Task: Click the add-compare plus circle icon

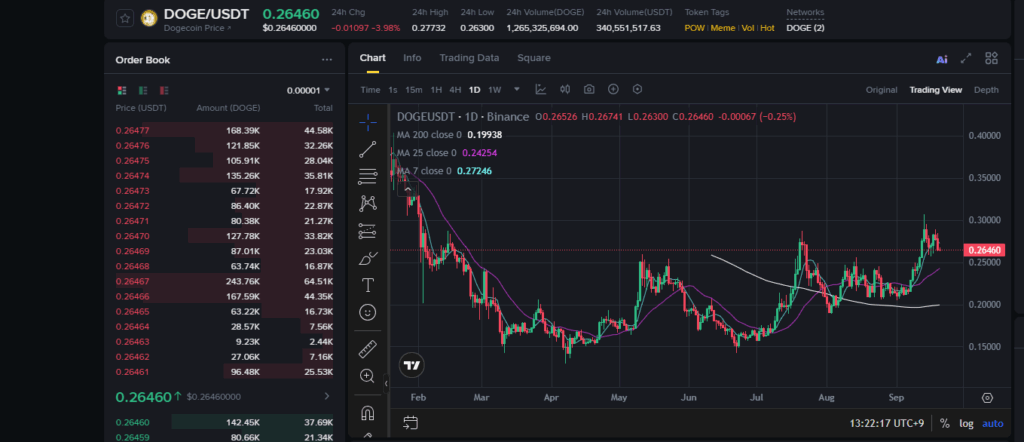Action: click(x=613, y=89)
